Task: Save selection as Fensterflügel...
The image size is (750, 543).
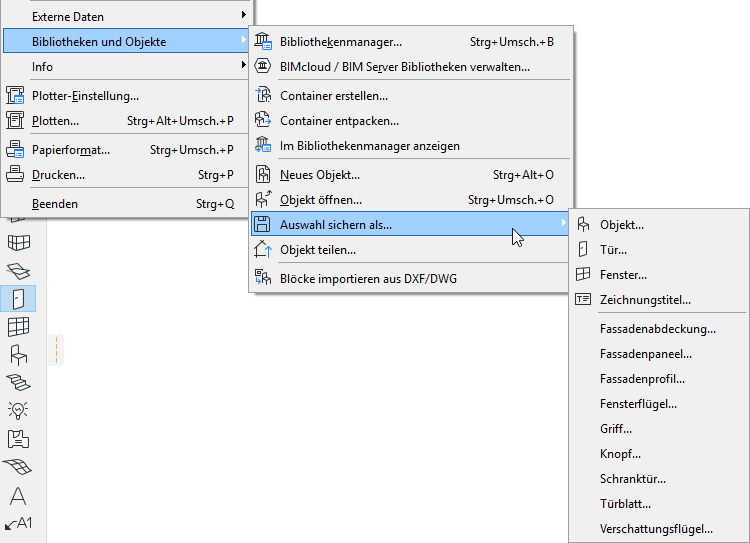Action: tap(659, 404)
